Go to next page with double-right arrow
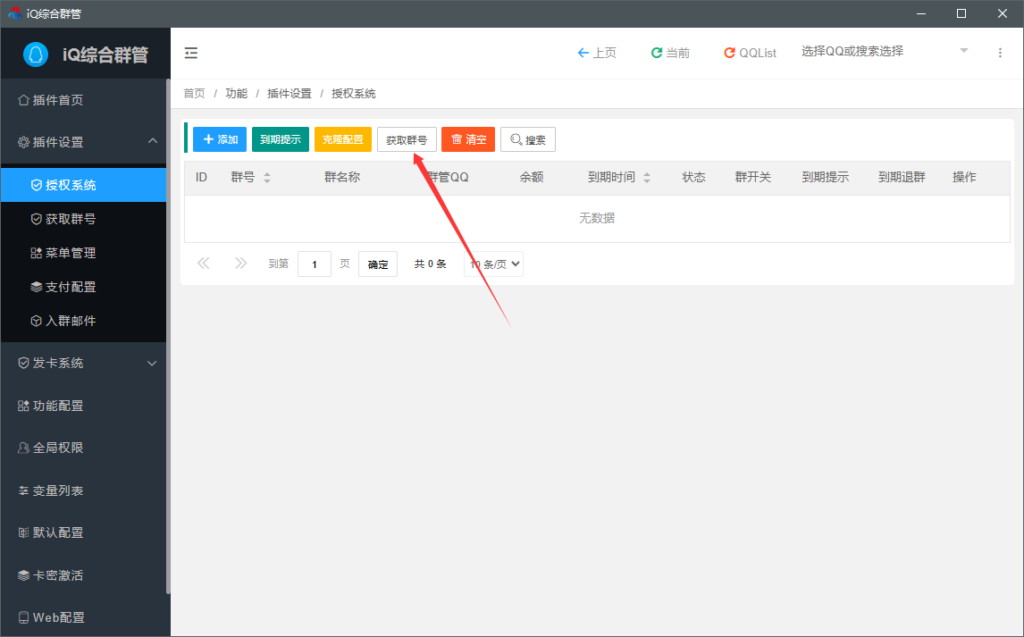This screenshot has width=1024, height=637. 241,263
